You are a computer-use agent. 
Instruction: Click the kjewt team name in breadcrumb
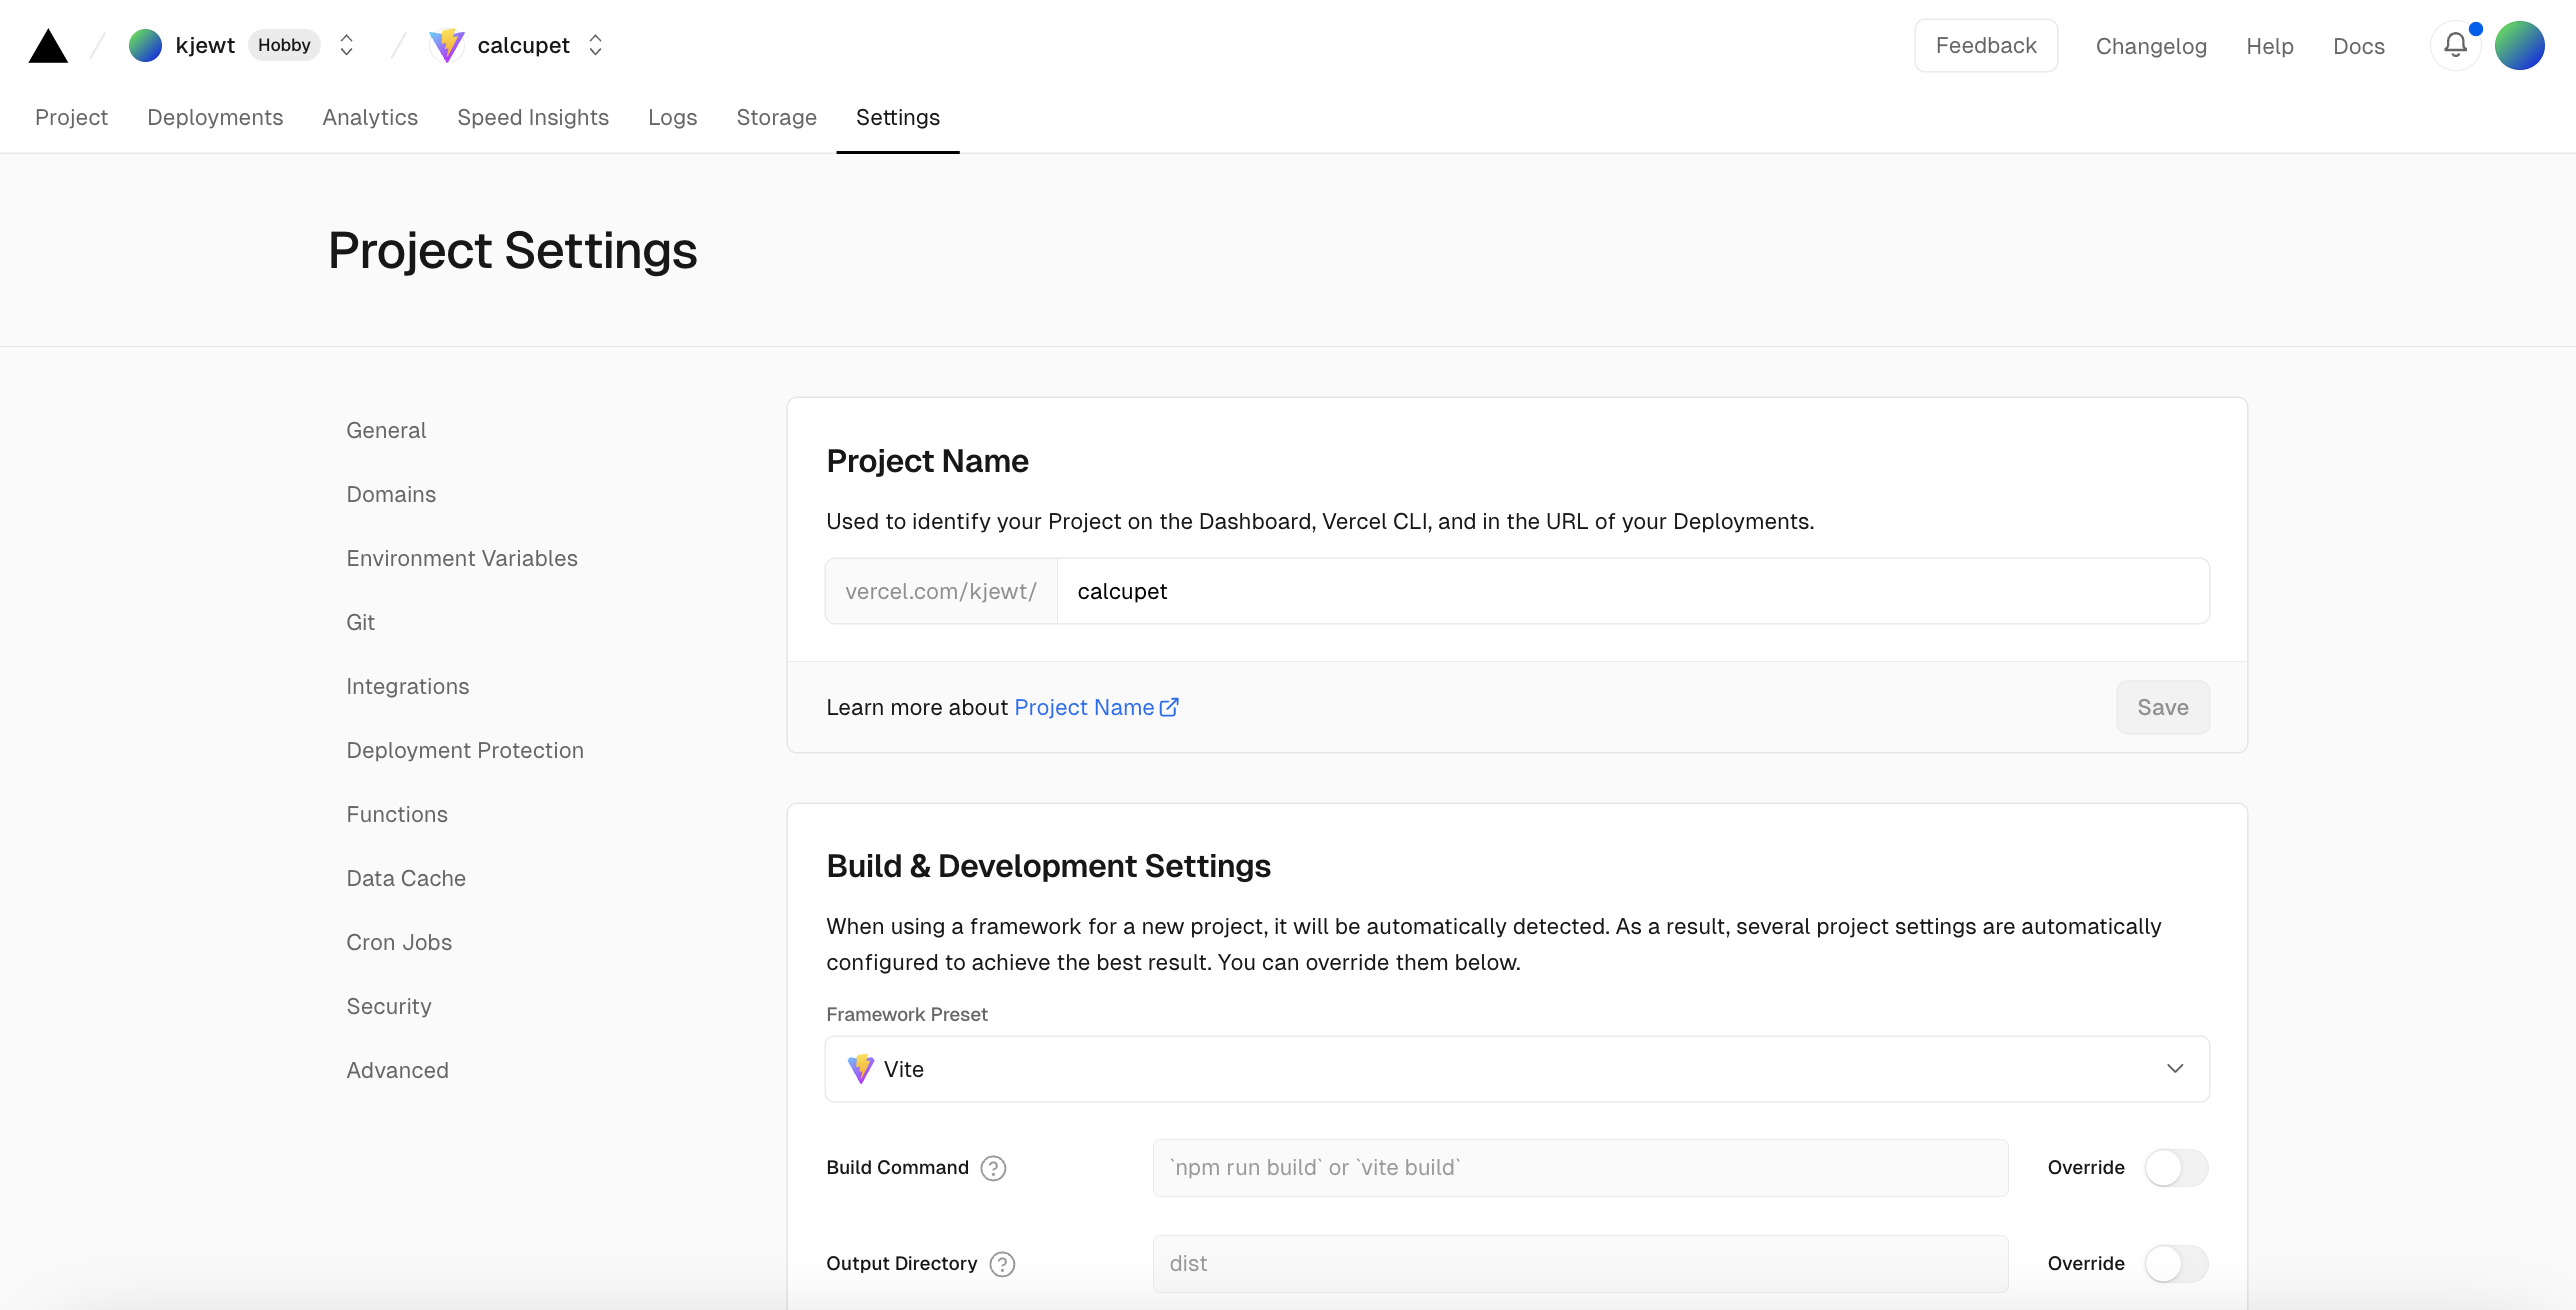[205, 45]
